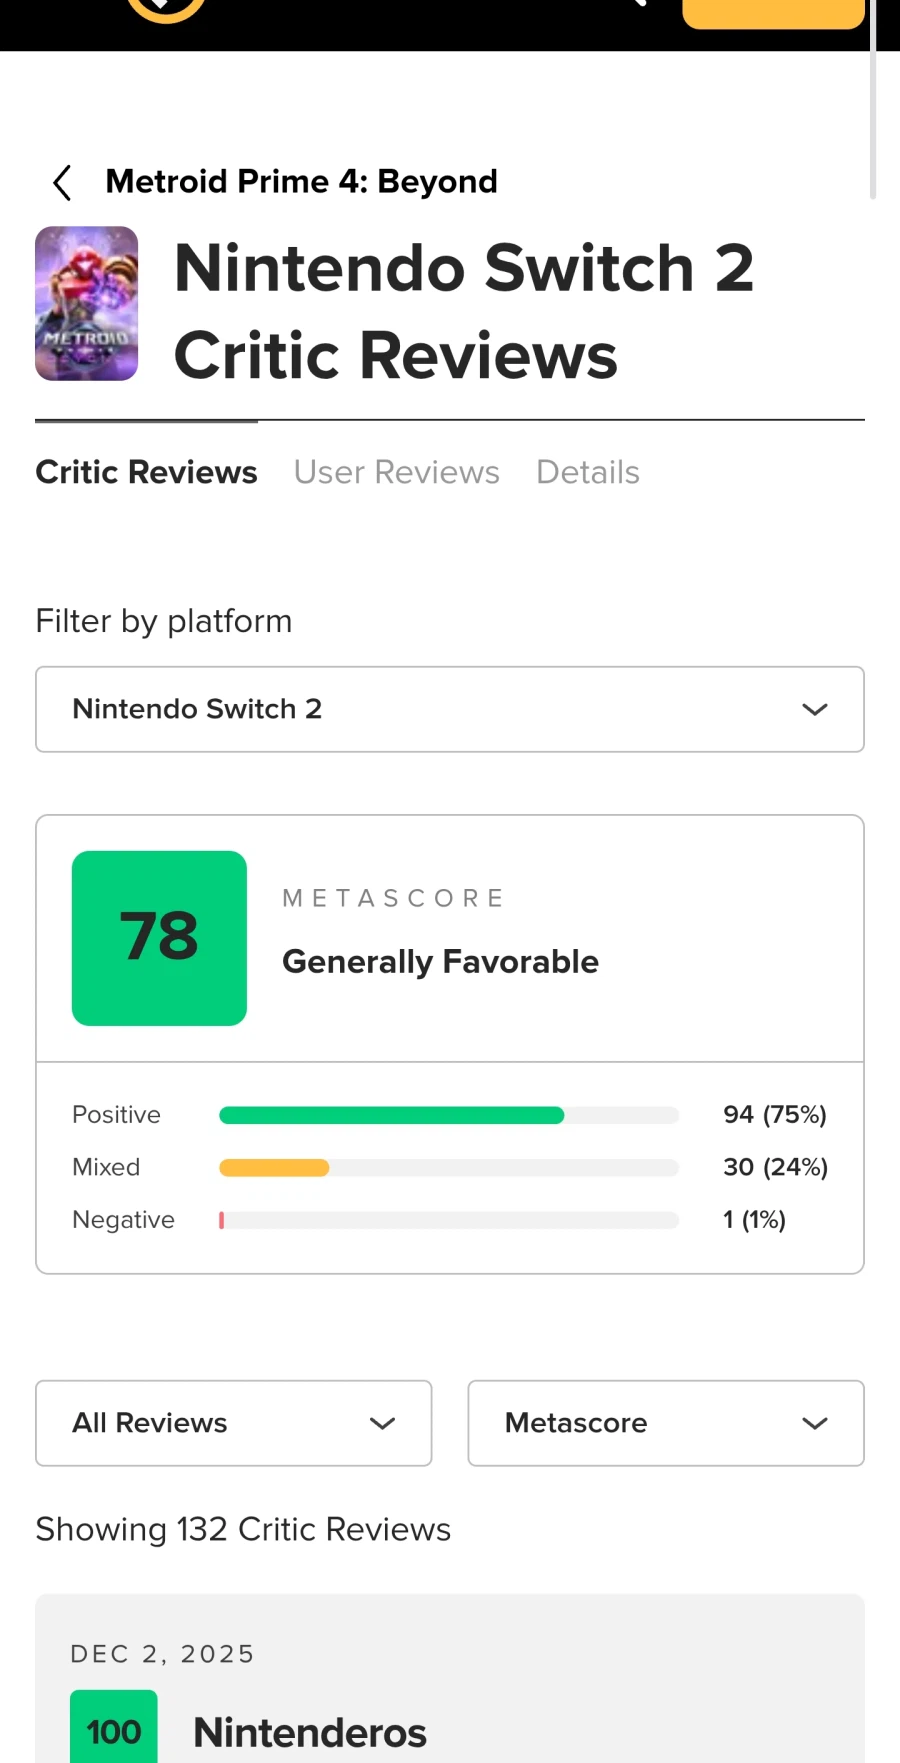Click the yellow button in top bar
The height and width of the screenshot is (1763, 900).
point(772,12)
